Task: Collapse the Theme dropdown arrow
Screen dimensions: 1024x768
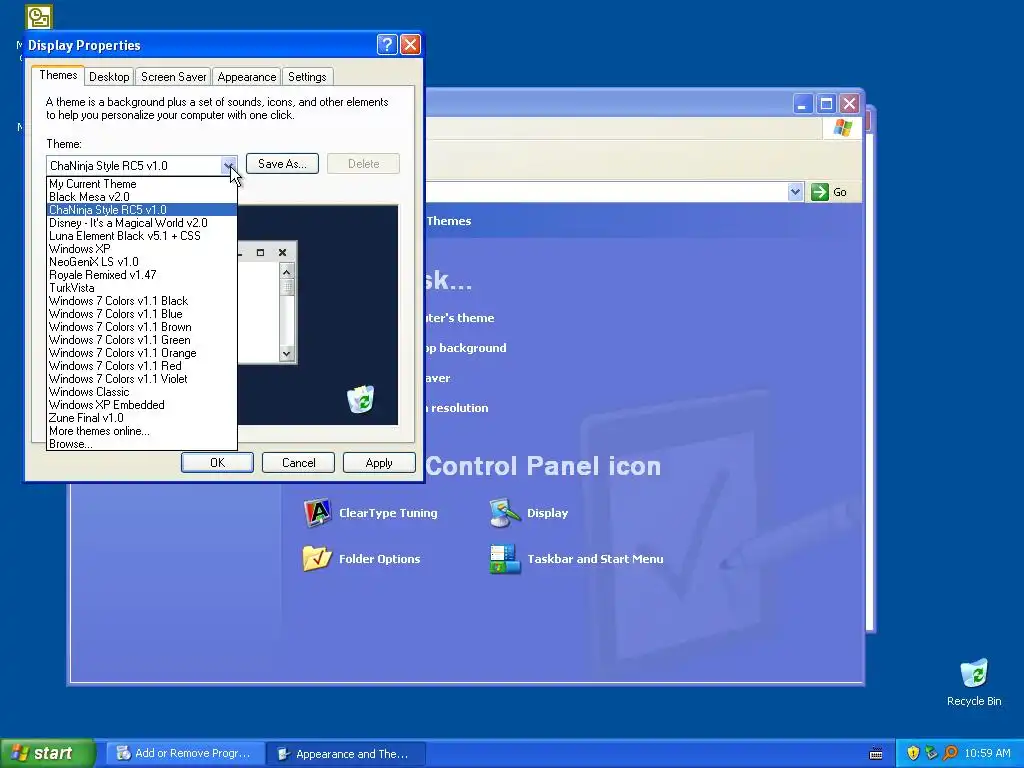Action: pyautogui.click(x=228, y=165)
